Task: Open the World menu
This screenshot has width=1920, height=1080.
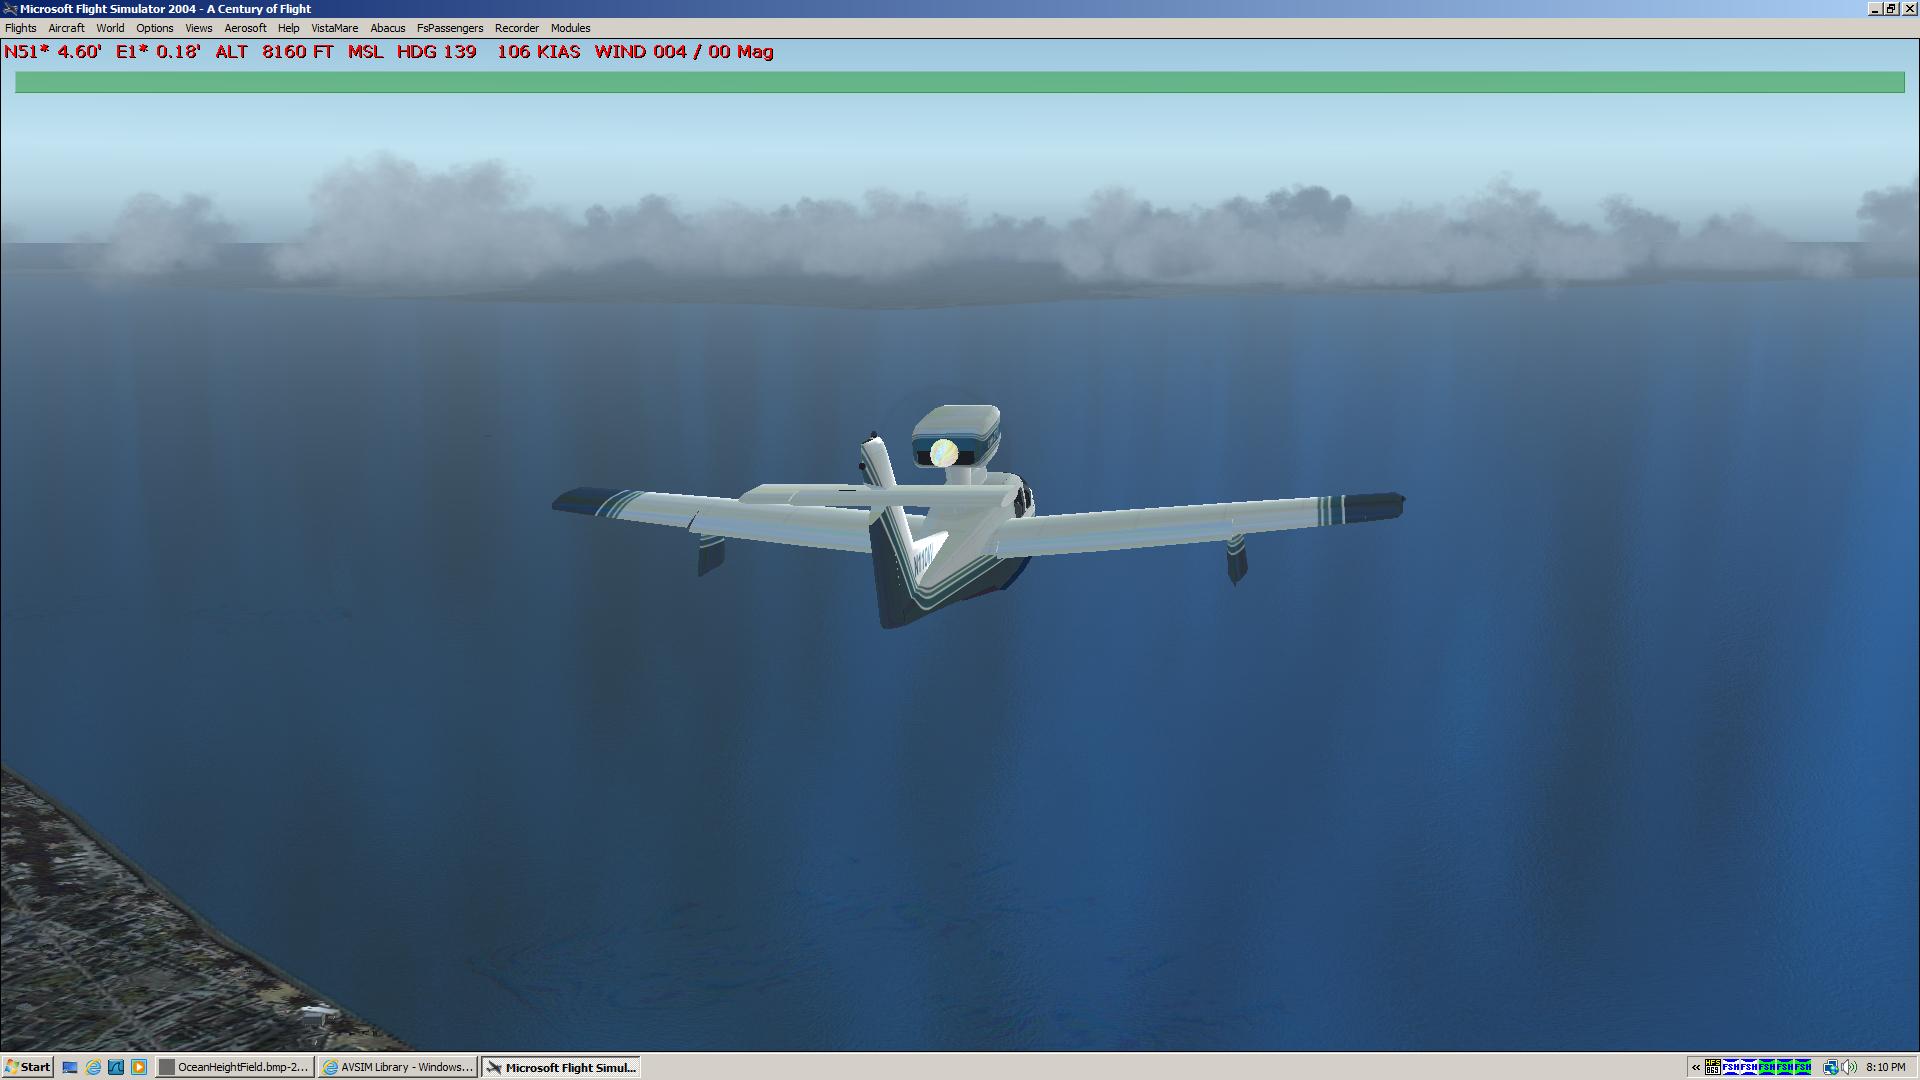Action: (110, 28)
